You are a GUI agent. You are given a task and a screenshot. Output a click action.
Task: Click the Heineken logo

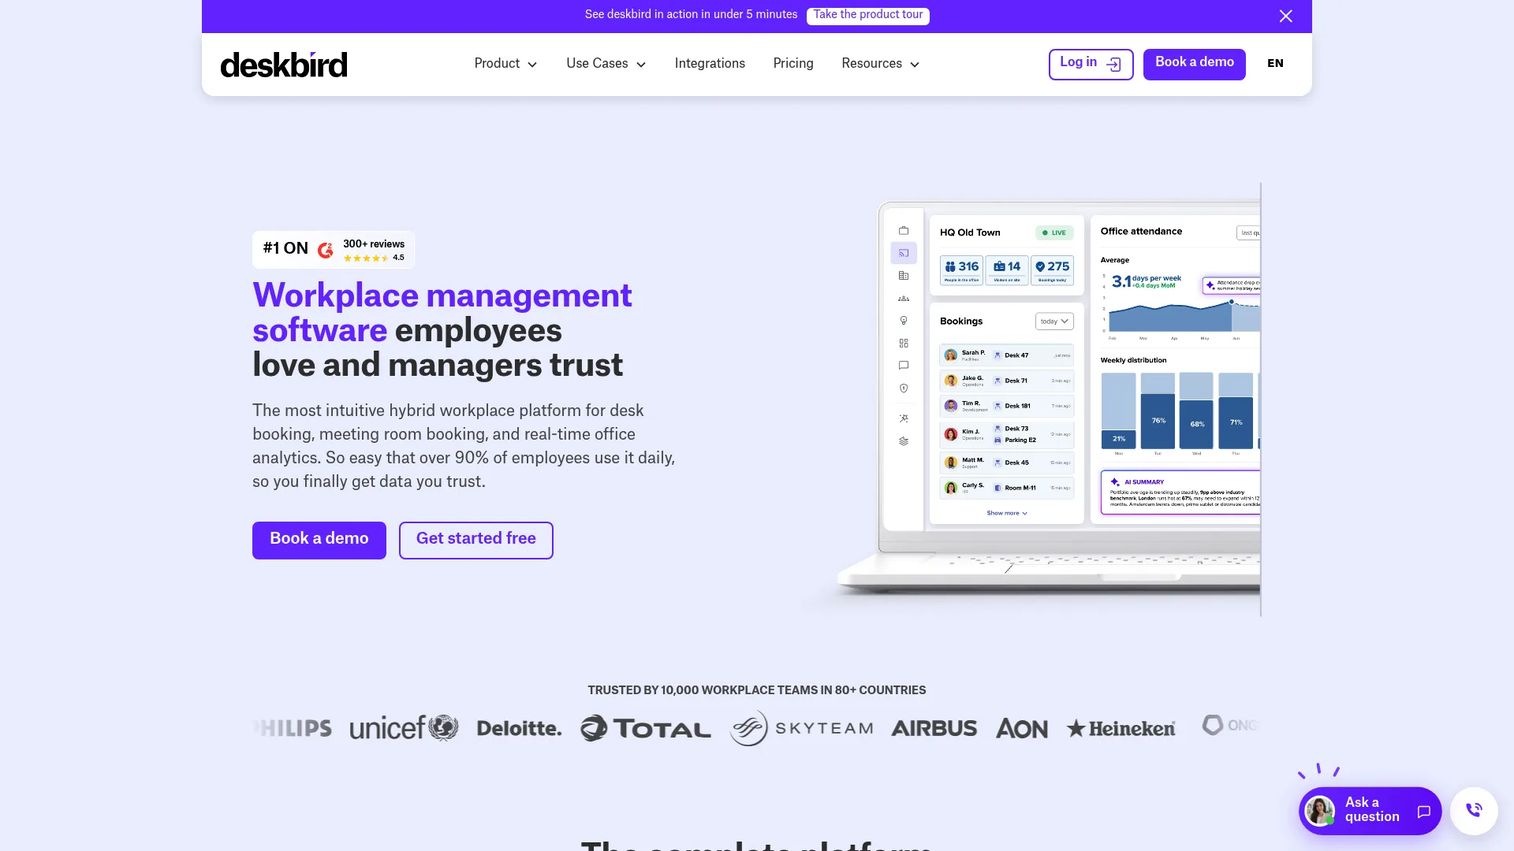coord(1121,728)
